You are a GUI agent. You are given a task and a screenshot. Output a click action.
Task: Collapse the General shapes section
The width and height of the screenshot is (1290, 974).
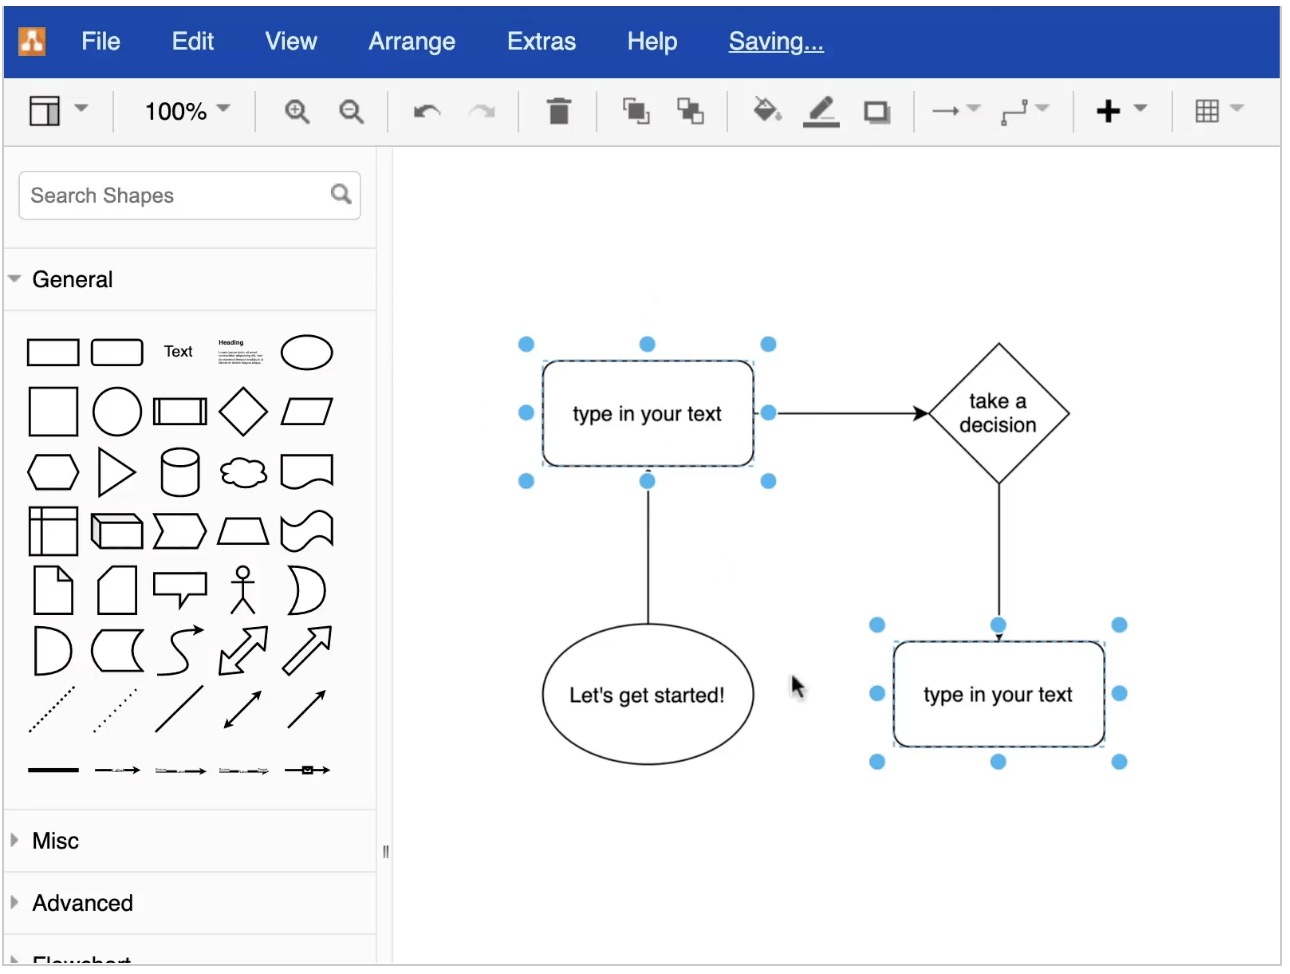click(x=72, y=280)
